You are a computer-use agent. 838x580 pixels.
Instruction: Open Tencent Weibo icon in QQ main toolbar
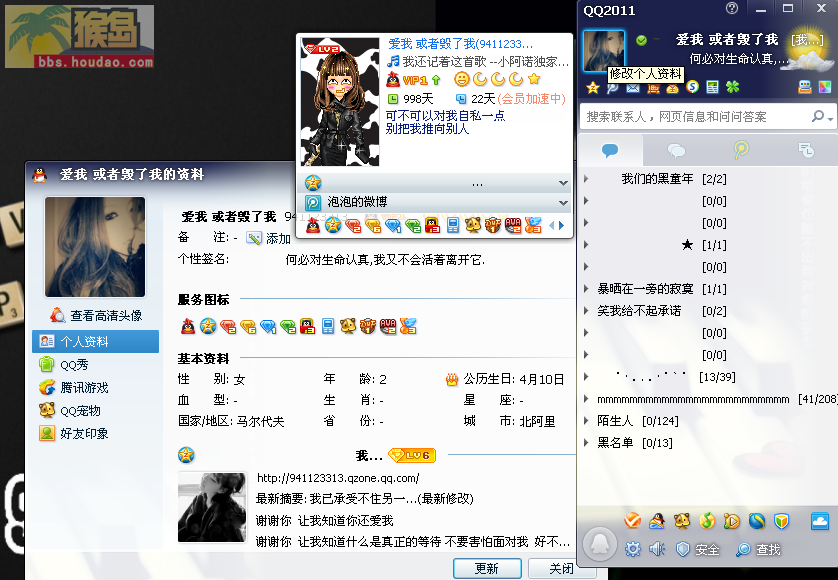(x=612, y=88)
